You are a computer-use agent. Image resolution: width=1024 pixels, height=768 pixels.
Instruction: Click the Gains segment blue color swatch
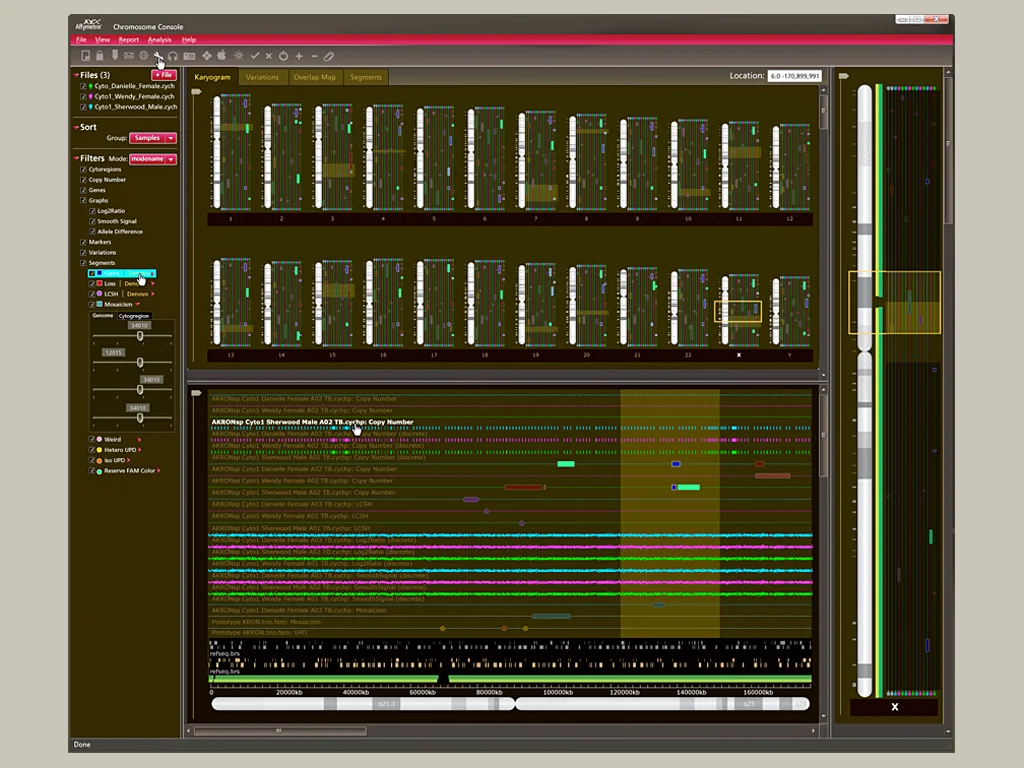pyautogui.click(x=99, y=274)
